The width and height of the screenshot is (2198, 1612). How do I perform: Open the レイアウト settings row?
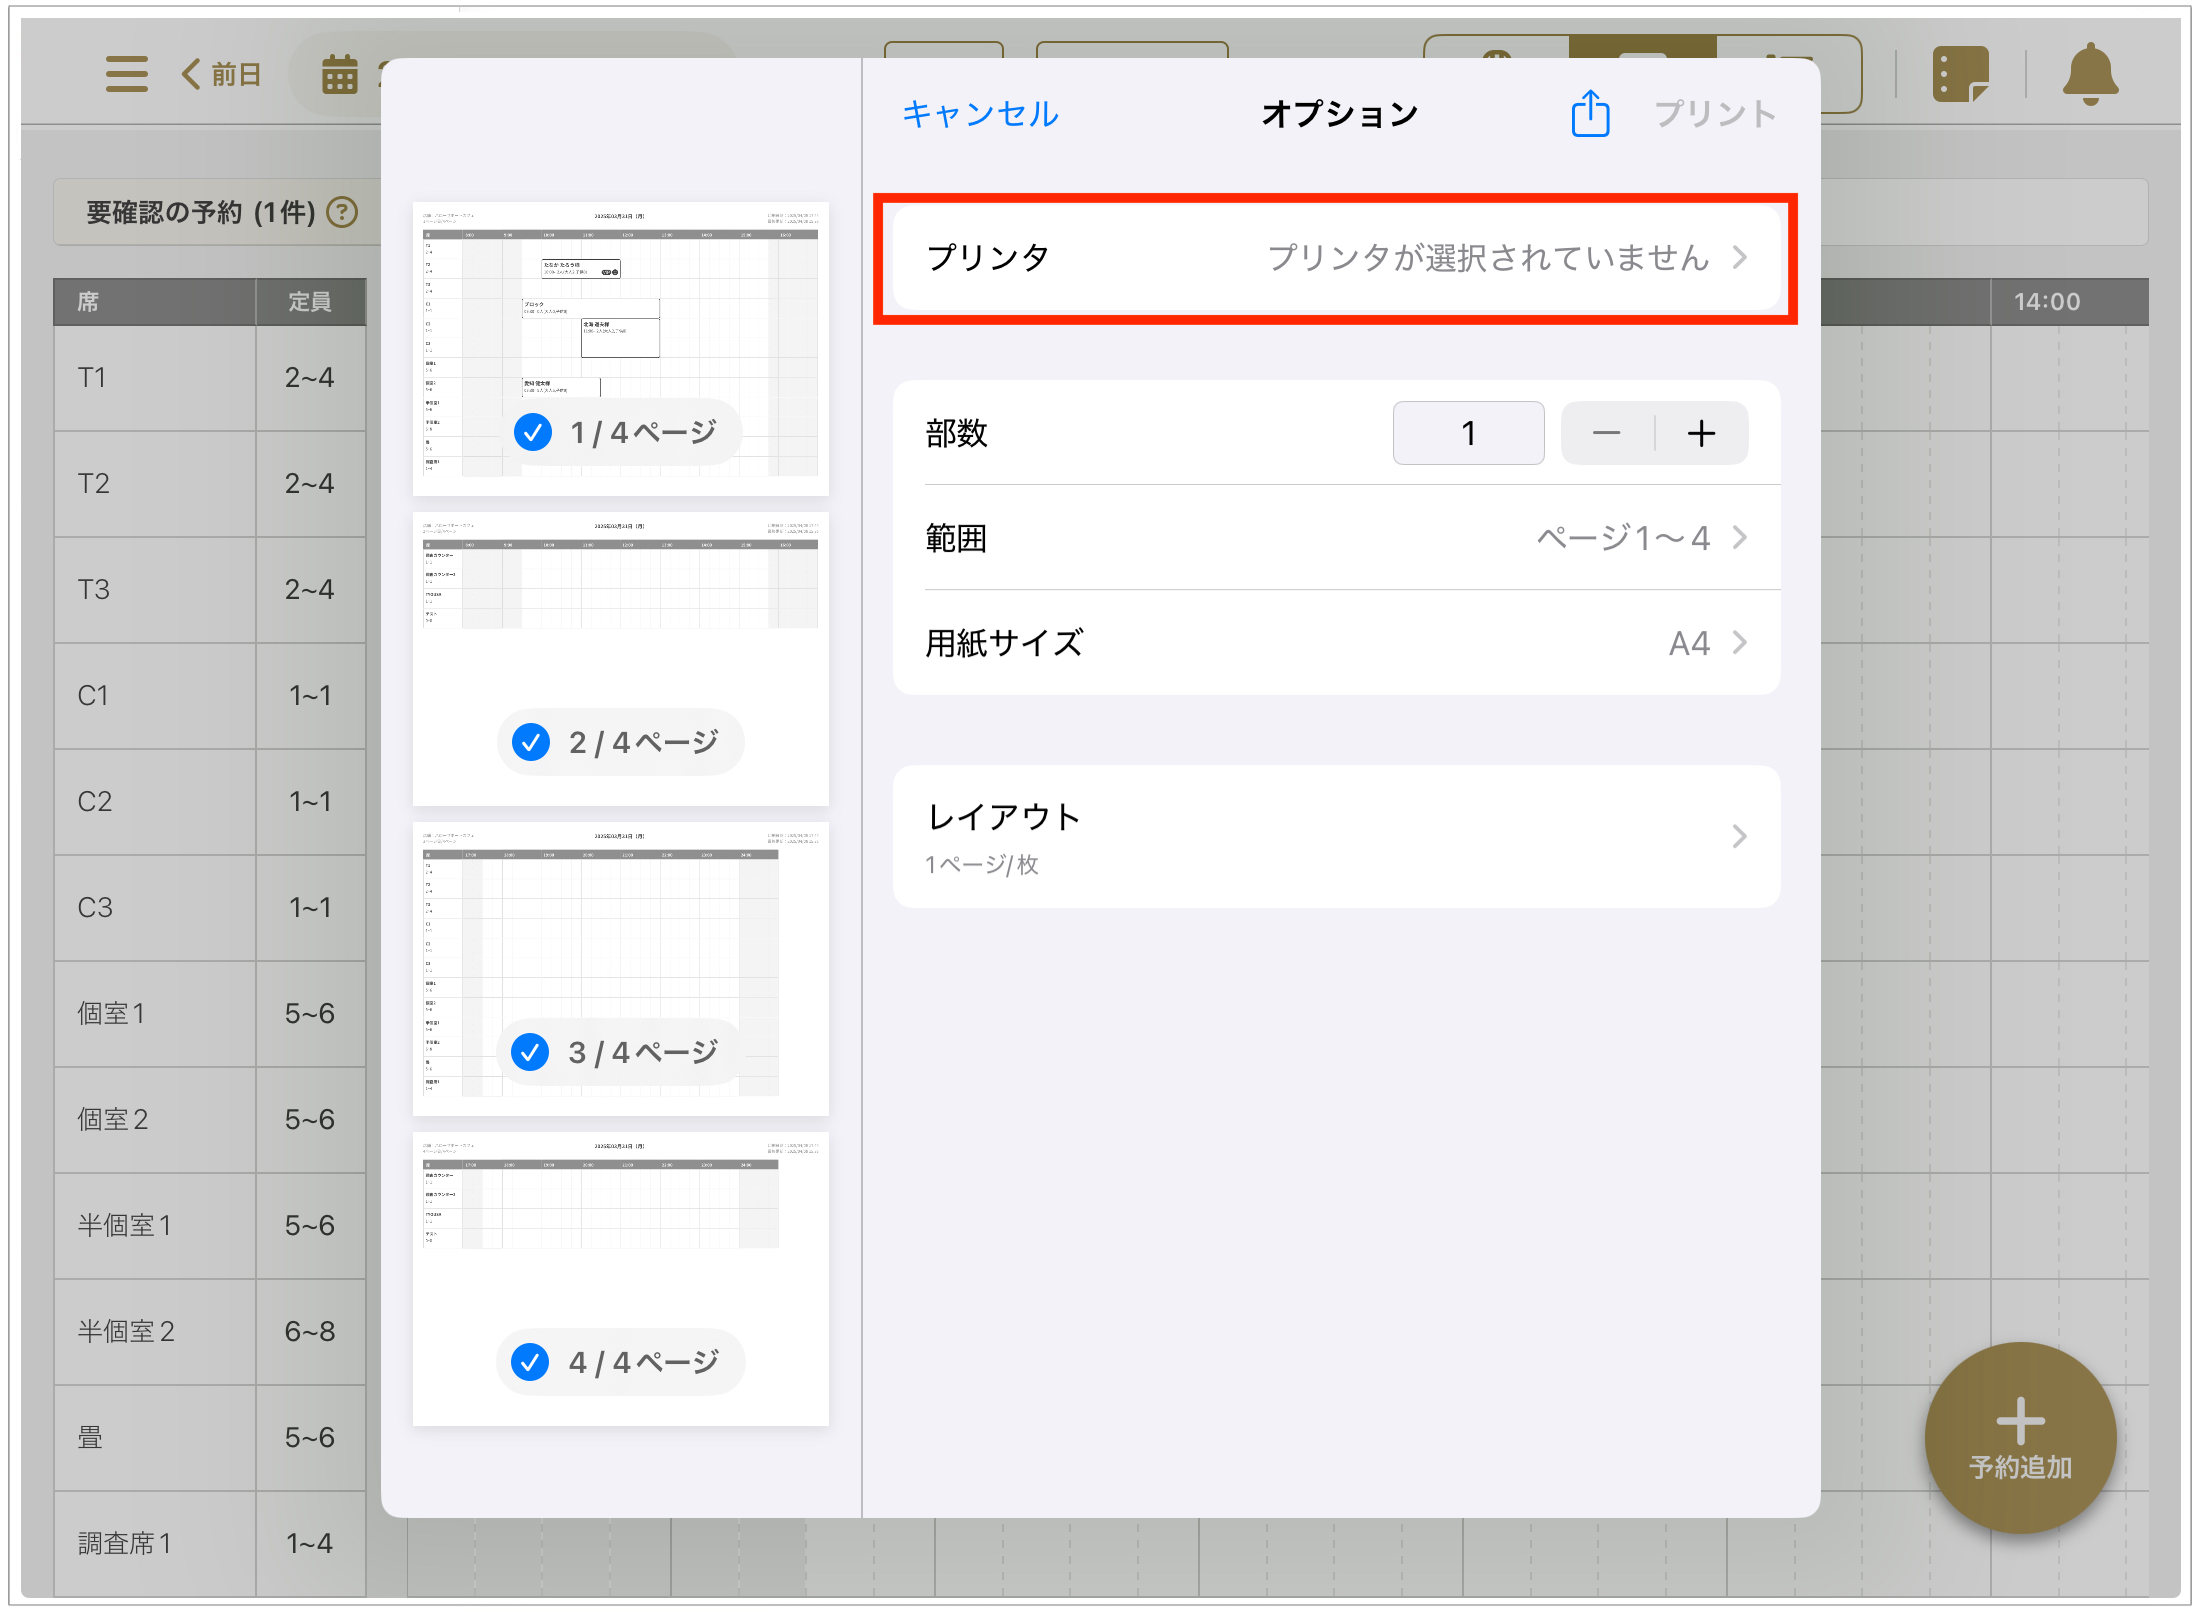coord(1335,836)
